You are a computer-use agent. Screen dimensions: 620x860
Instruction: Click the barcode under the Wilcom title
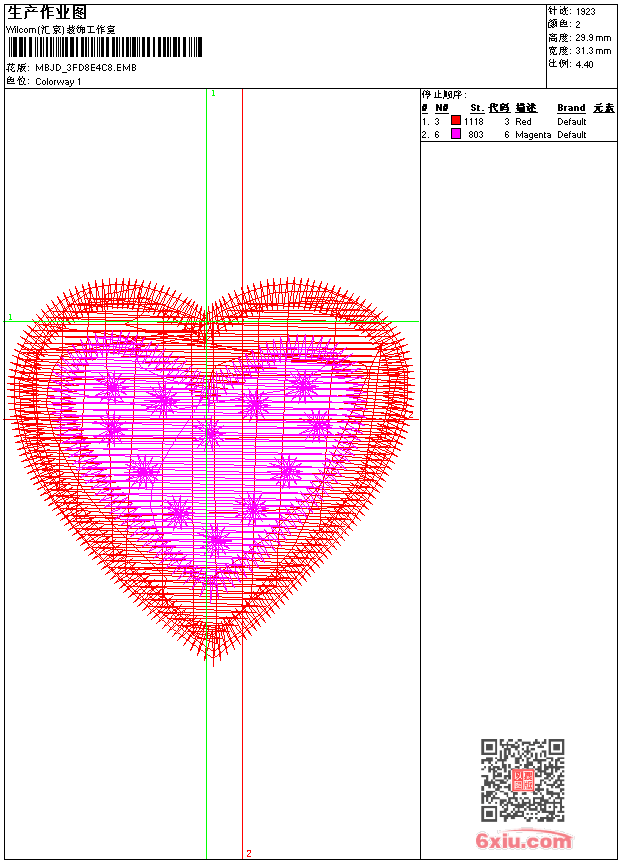point(104,47)
